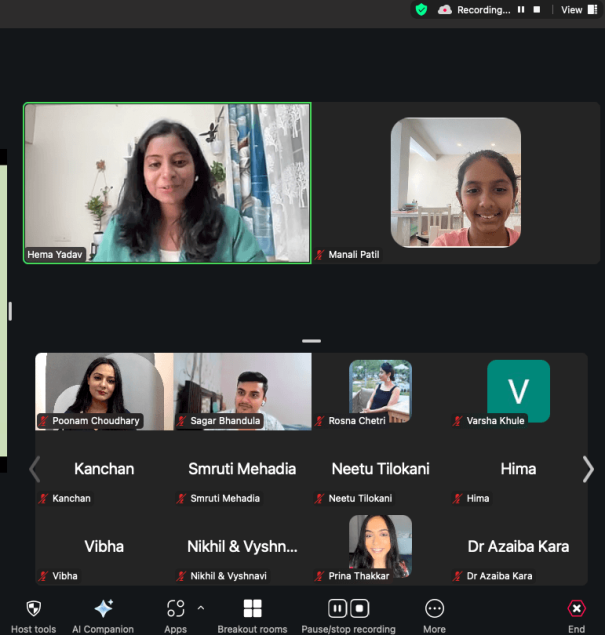Open the View layout menu

tap(579, 10)
